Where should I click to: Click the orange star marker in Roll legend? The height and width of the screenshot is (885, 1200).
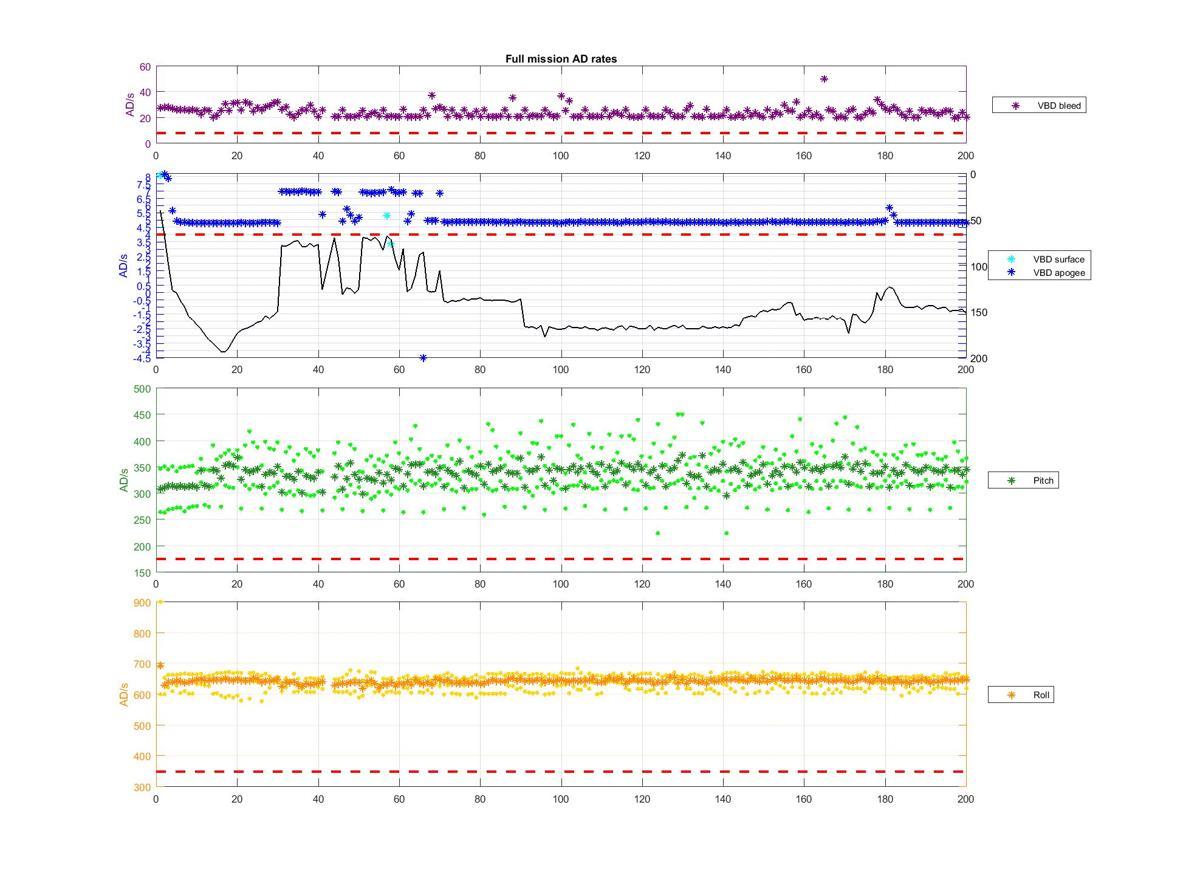click(1012, 694)
